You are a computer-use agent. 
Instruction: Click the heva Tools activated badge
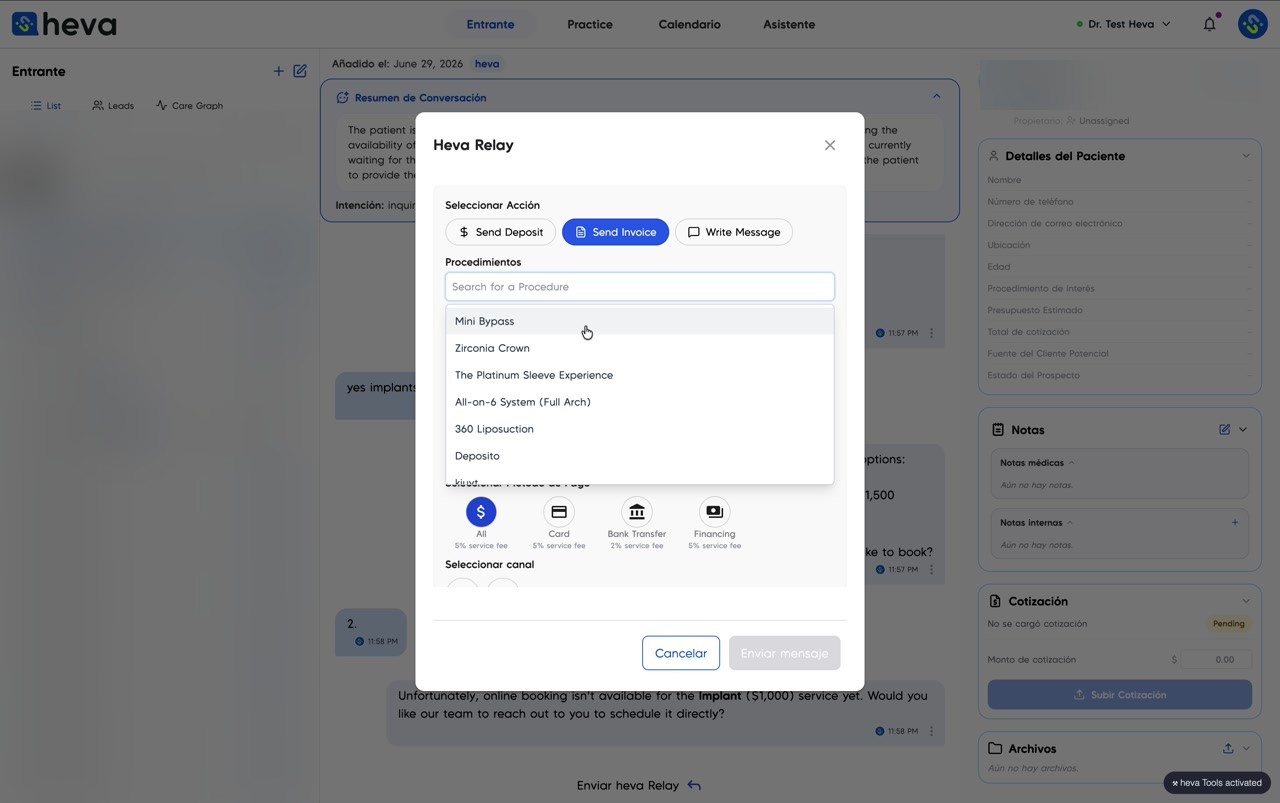pyautogui.click(x=1218, y=783)
